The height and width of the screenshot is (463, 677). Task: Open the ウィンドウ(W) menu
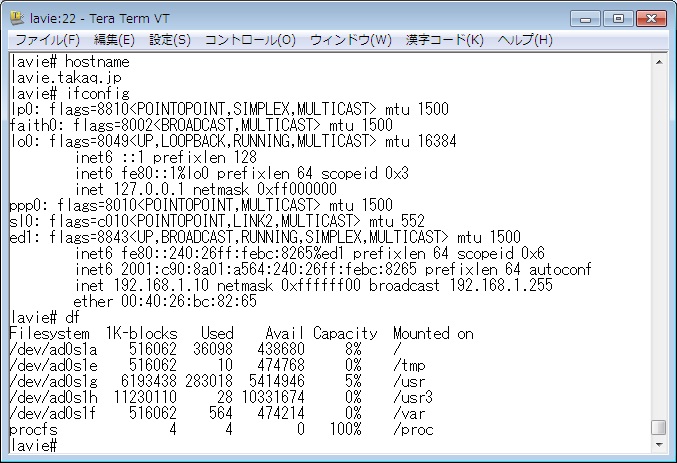tap(351, 40)
